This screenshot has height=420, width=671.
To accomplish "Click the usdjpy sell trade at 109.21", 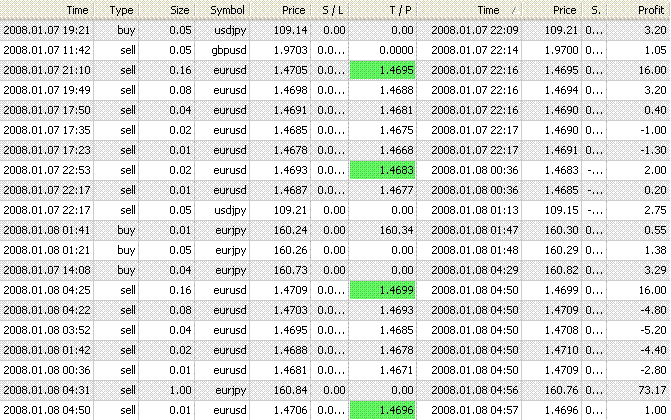I will tap(335, 210).
